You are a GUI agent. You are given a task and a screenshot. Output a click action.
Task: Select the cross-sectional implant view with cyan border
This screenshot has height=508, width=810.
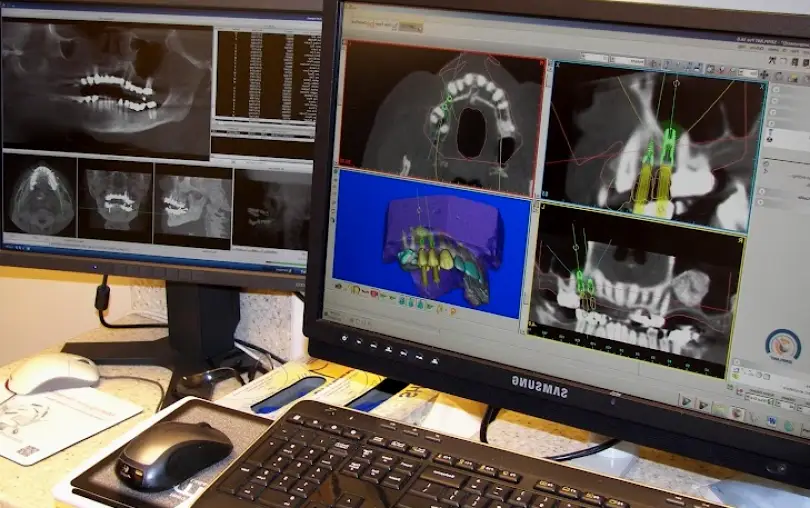(655, 145)
